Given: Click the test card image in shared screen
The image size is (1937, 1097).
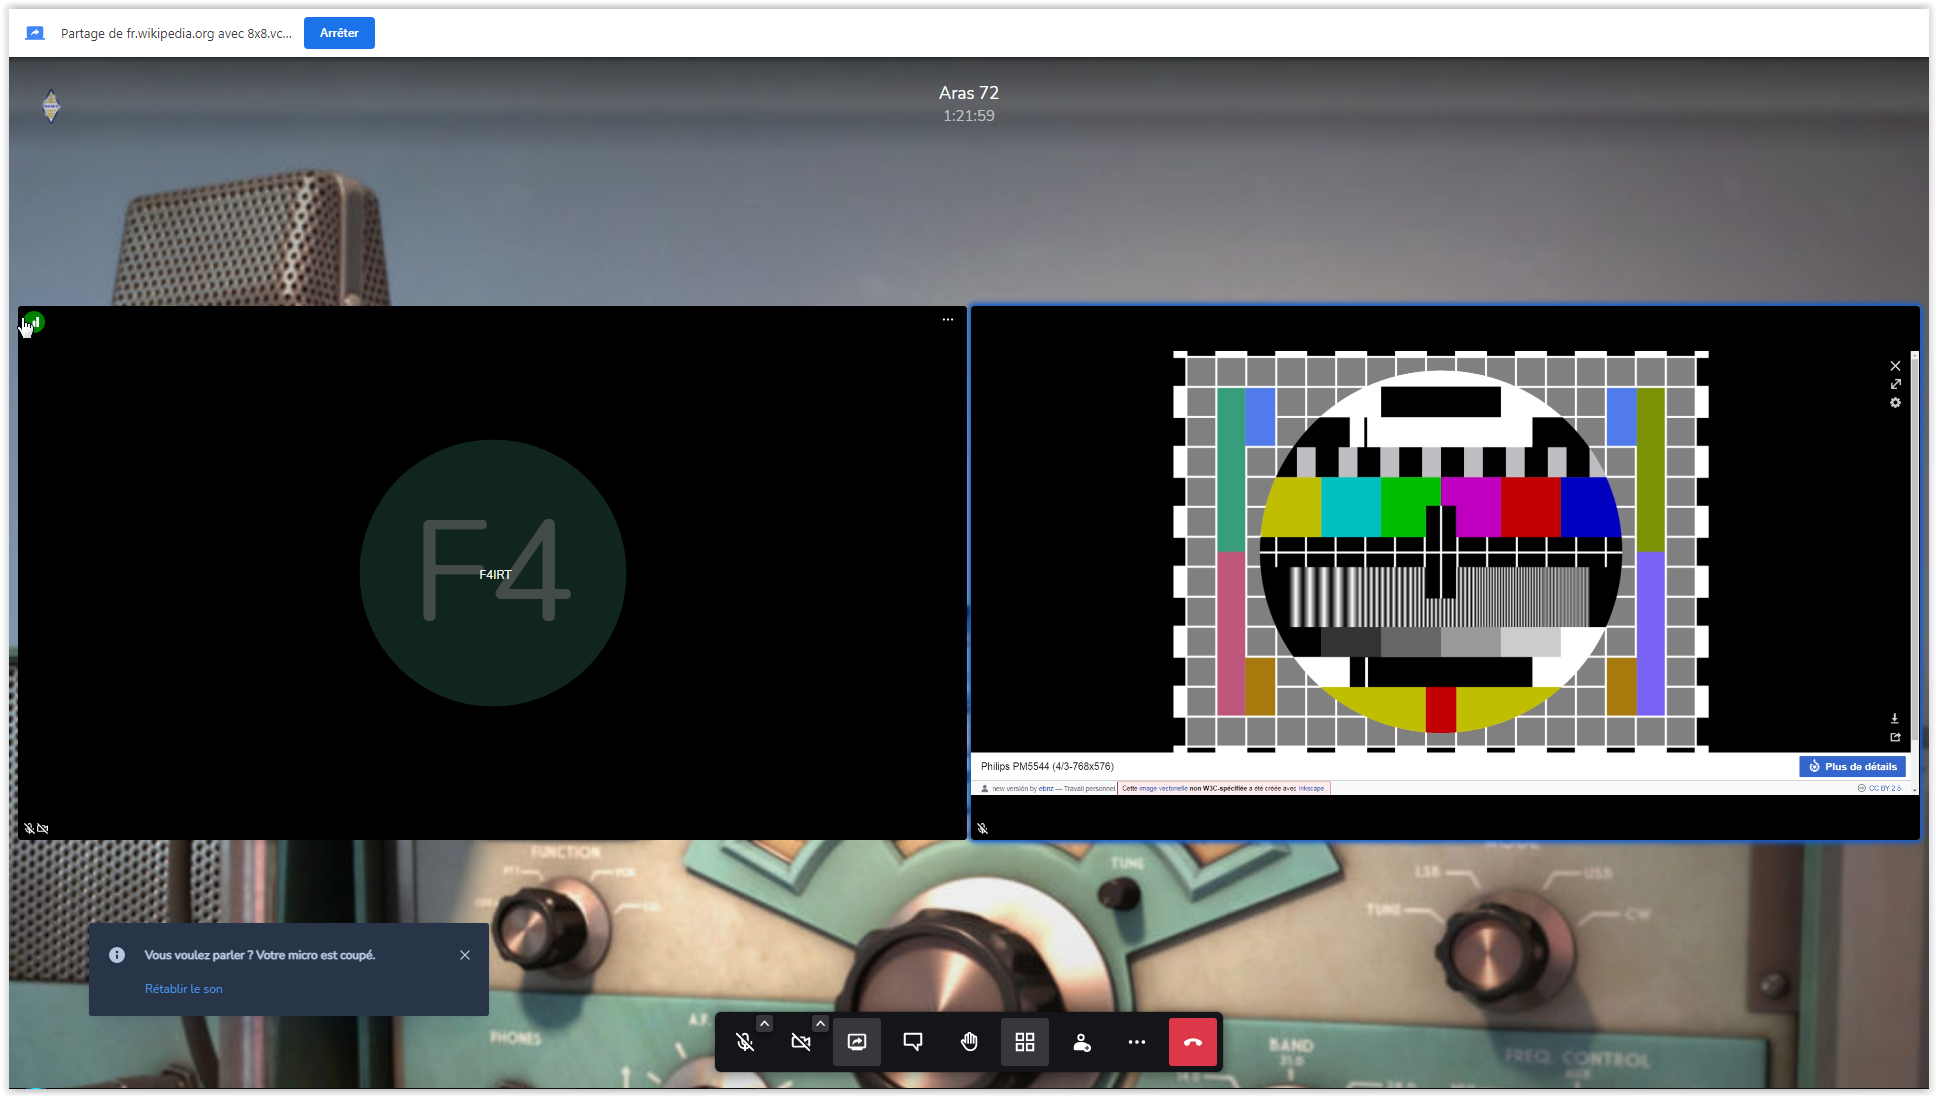Looking at the screenshot, I should [1441, 551].
